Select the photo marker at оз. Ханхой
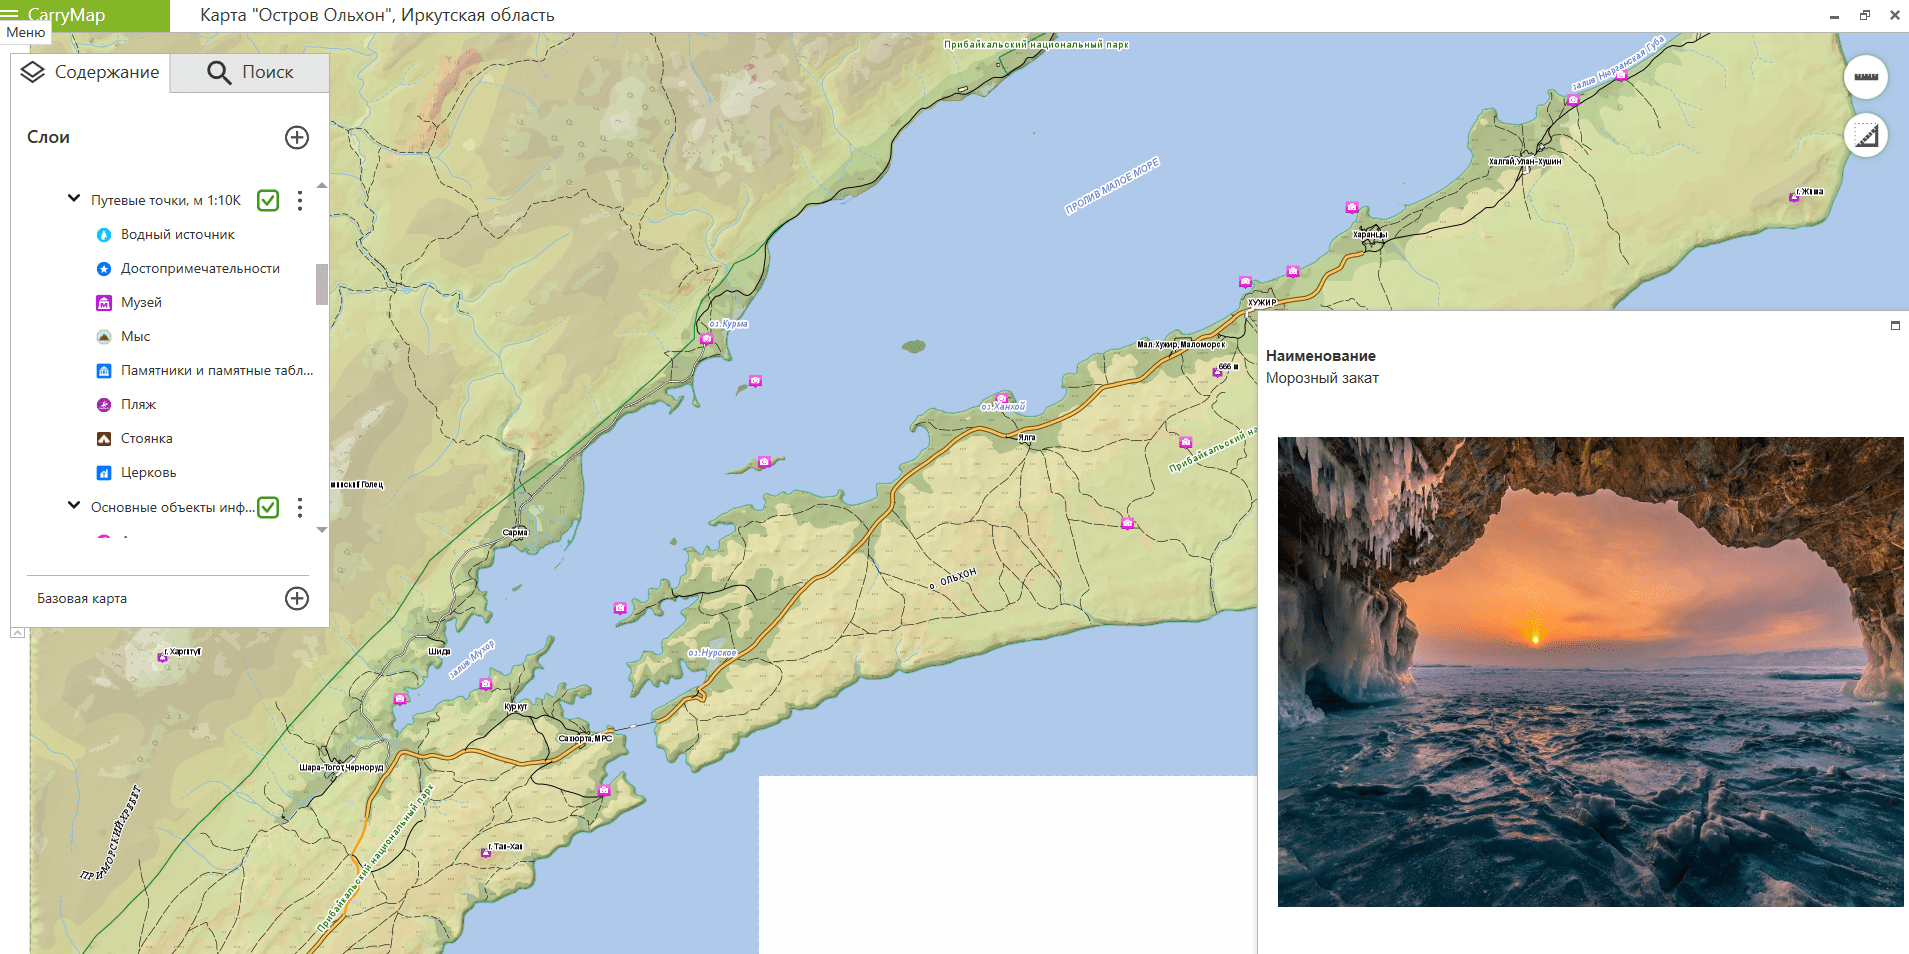The height and width of the screenshot is (954, 1909). [1001, 399]
